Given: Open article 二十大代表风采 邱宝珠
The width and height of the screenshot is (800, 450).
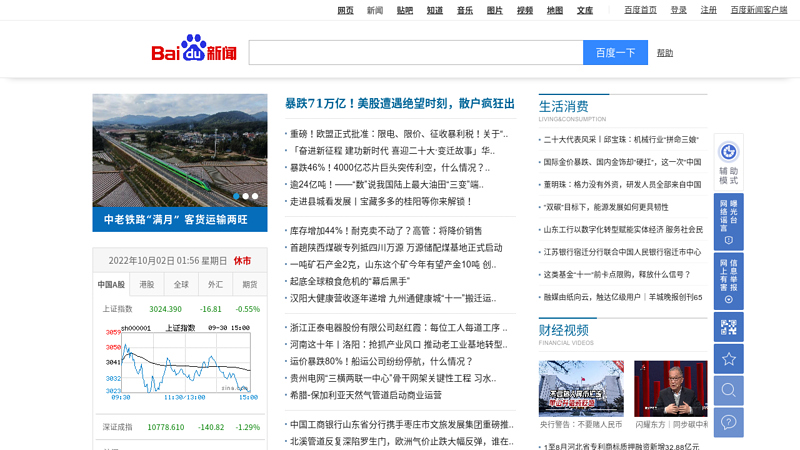Looking at the screenshot, I should [621, 139].
